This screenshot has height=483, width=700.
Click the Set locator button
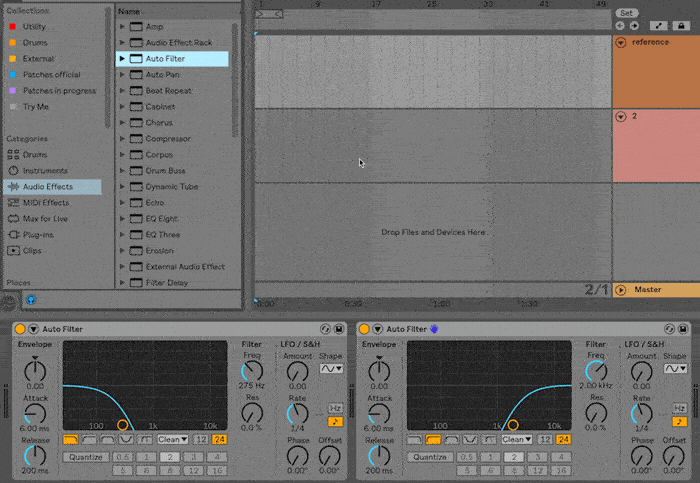pos(627,13)
